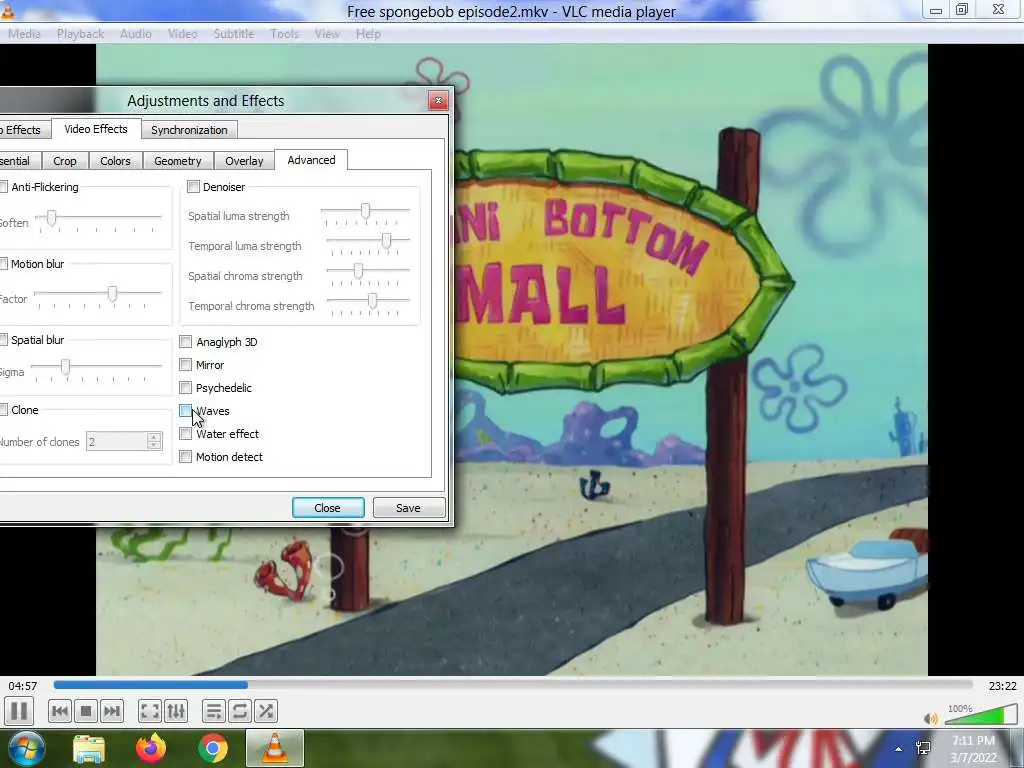
Task: Stop playback with the stop button
Action: pos(86,711)
